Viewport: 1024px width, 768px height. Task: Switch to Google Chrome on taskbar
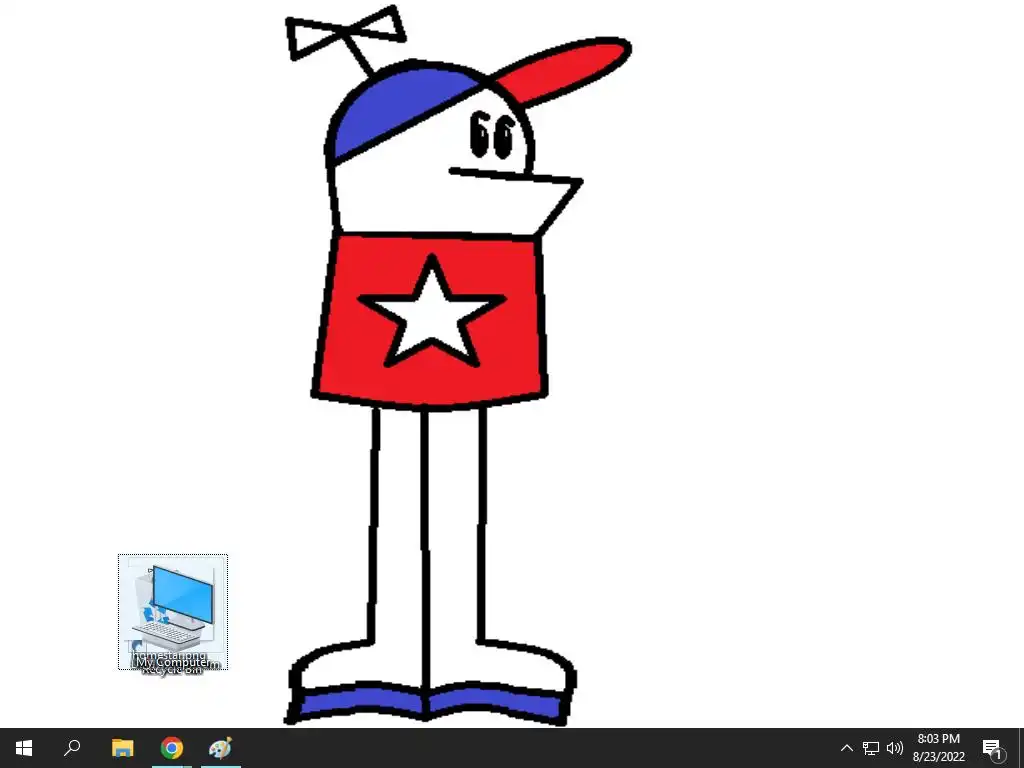click(x=172, y=748)
